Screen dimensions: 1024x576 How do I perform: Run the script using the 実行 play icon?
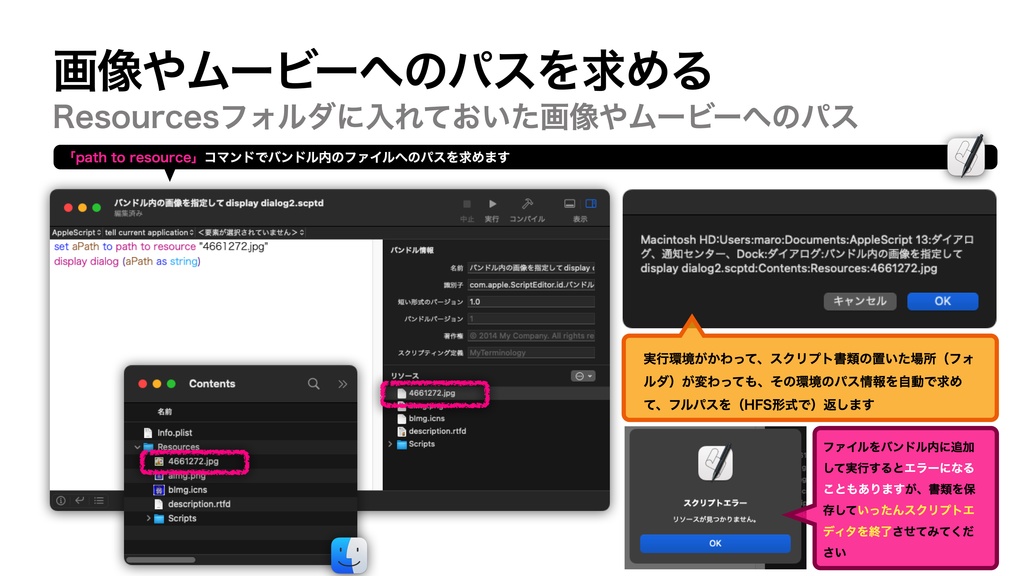[493, 203]
